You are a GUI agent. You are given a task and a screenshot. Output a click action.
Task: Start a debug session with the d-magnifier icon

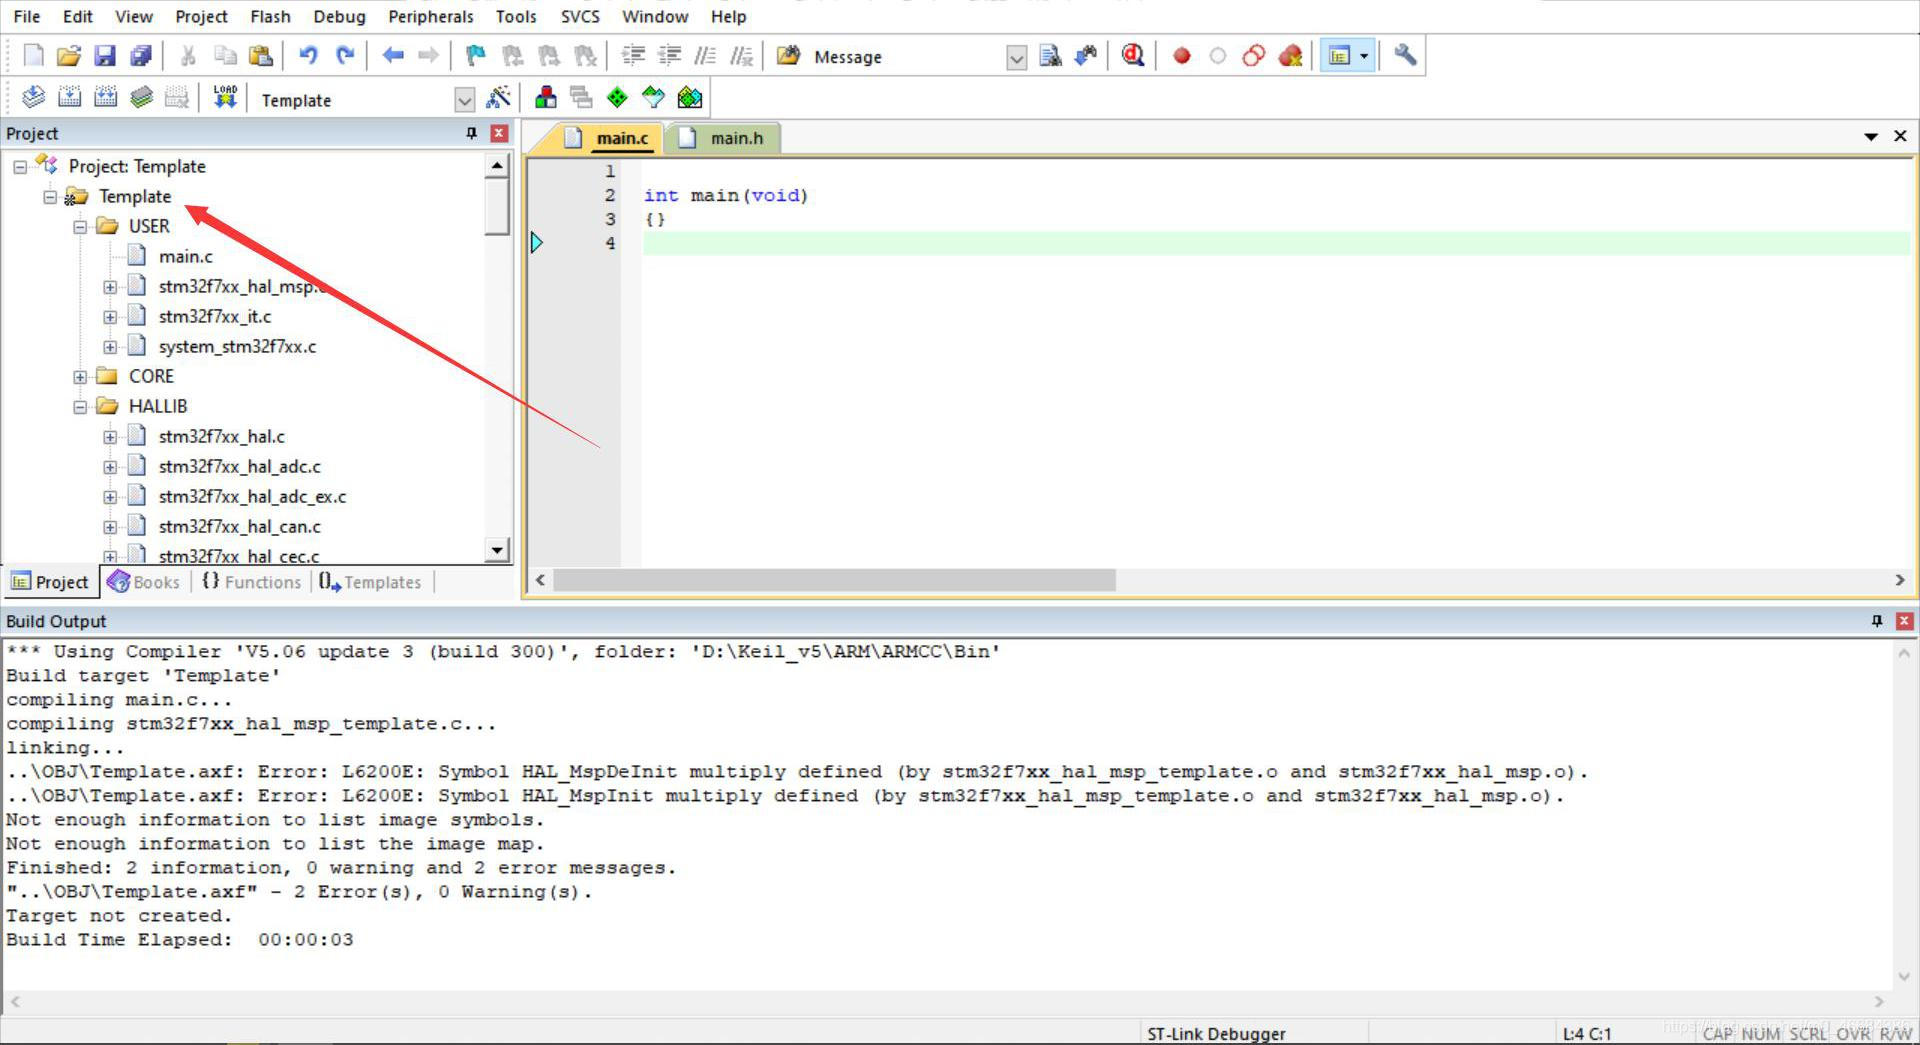pyautogui.click(x=1133, y=55)
